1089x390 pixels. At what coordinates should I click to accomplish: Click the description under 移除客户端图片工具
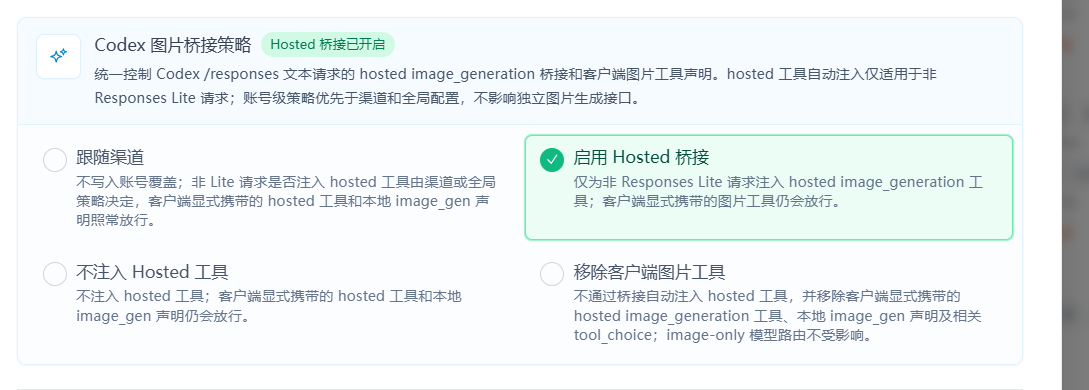(778, 316)
